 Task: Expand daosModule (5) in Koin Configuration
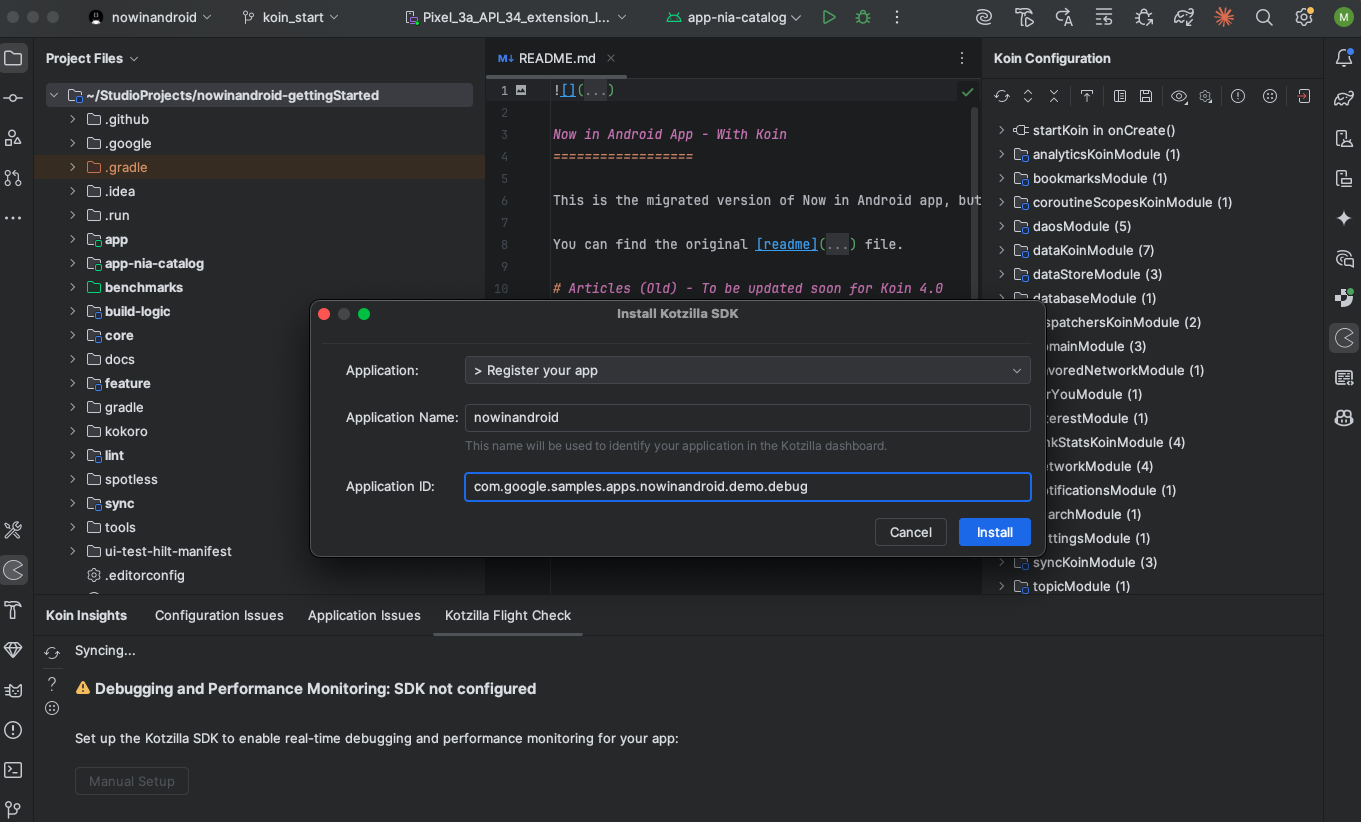pos(1001,226)
